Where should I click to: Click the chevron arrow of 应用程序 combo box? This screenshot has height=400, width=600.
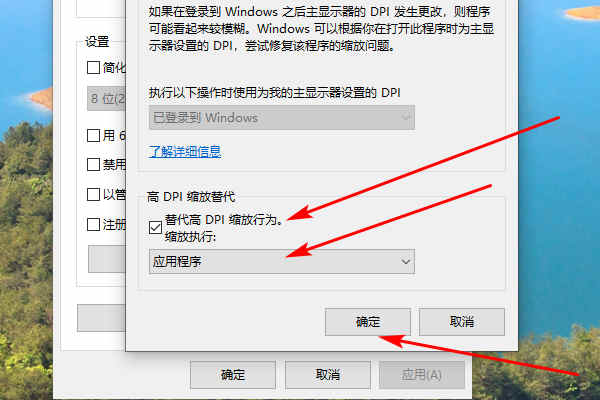[405, 262]
